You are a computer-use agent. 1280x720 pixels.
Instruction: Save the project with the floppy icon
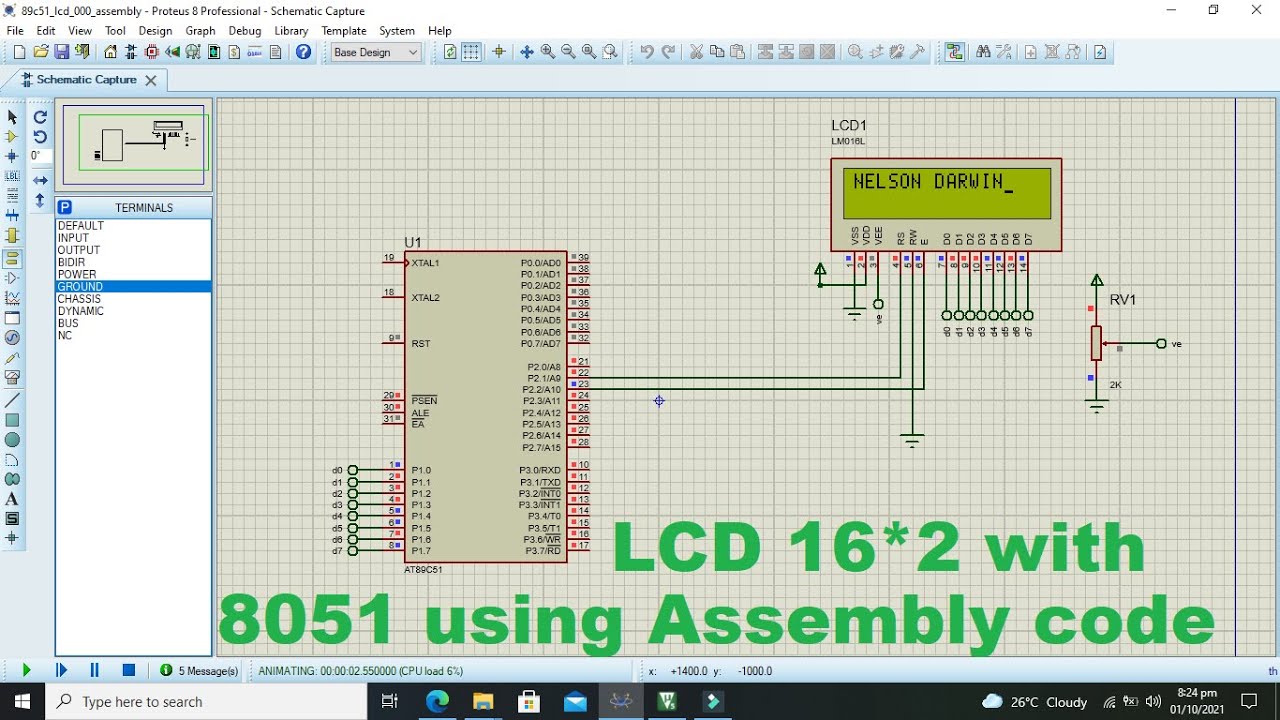point(62,52)
